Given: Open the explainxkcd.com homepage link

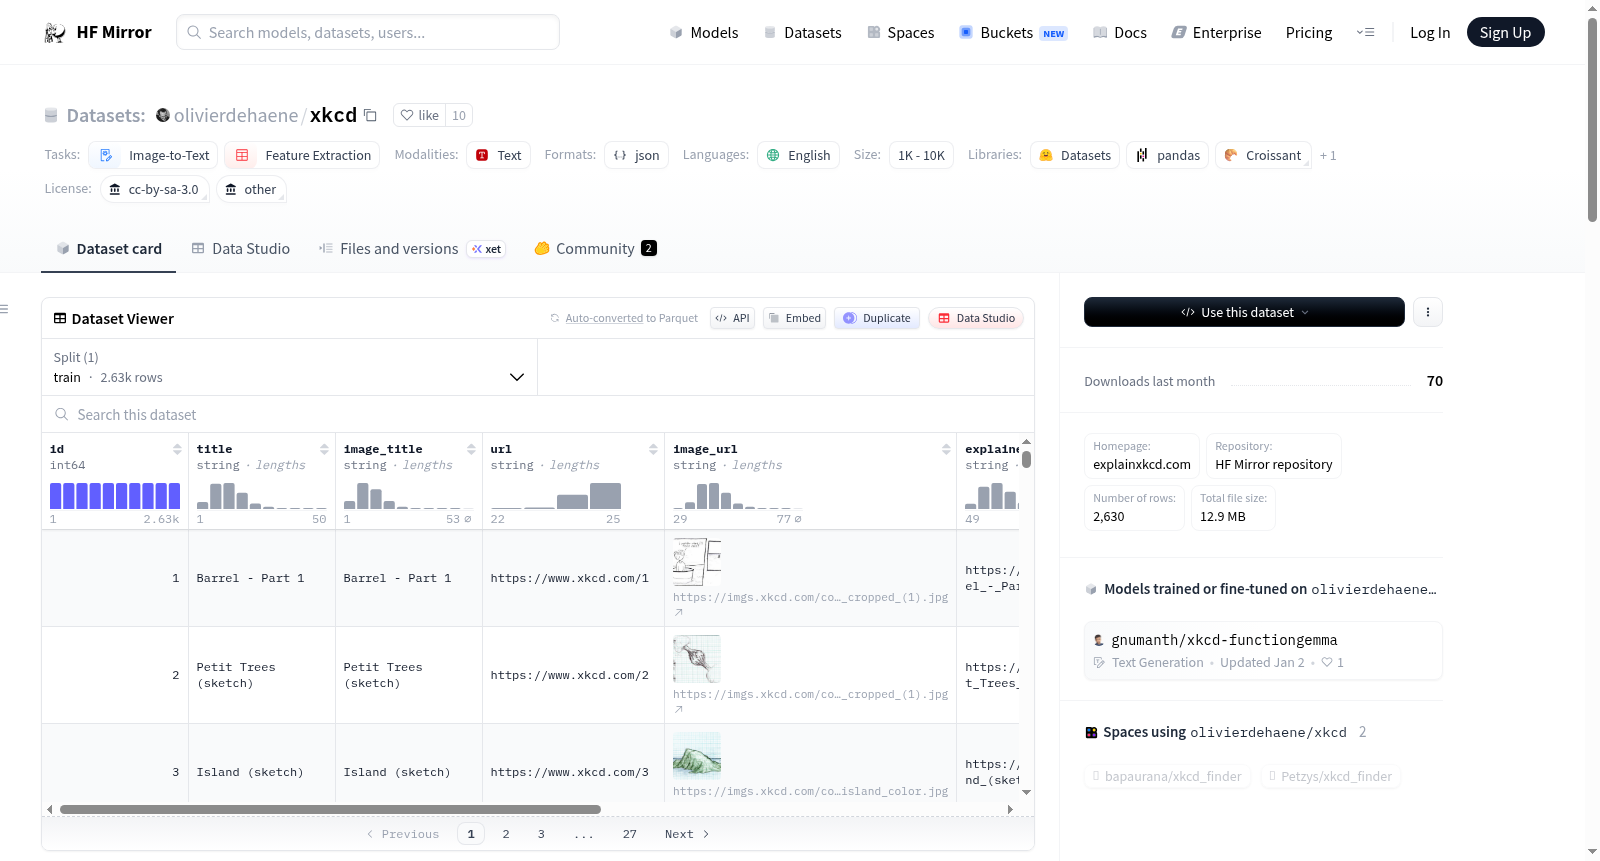Looking at the screenshot, I should tap(1142, 464).
